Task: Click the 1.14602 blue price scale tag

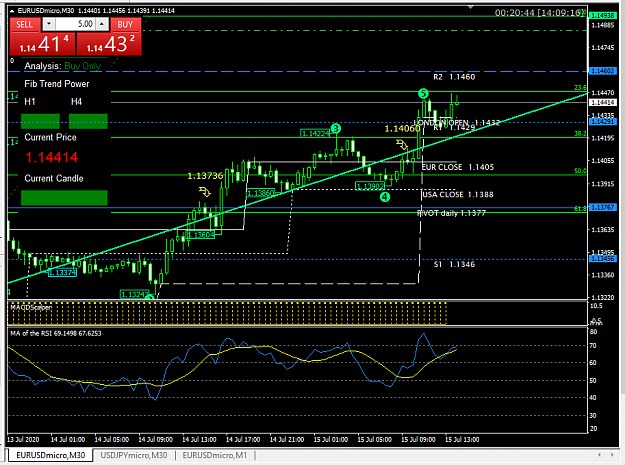Action: point(602,71)
